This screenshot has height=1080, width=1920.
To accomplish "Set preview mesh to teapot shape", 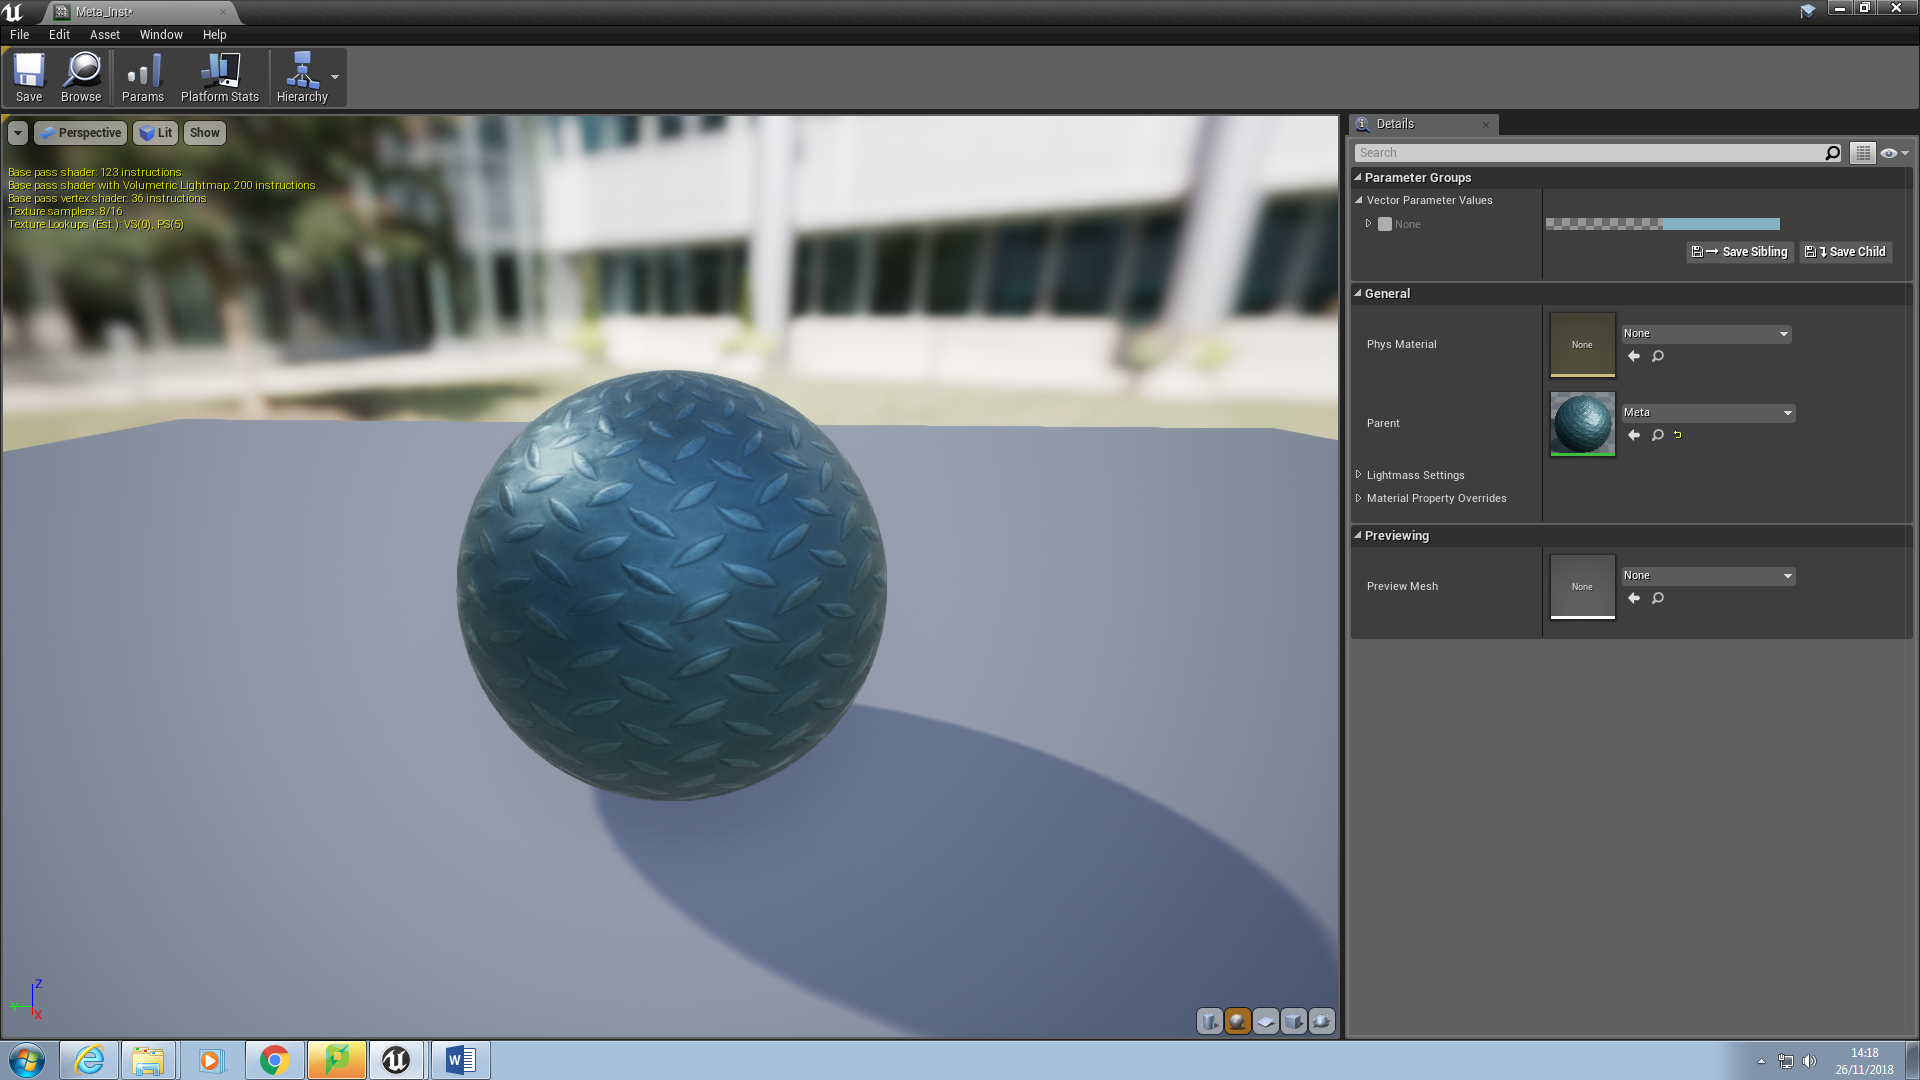I will click(1322, 1021).
